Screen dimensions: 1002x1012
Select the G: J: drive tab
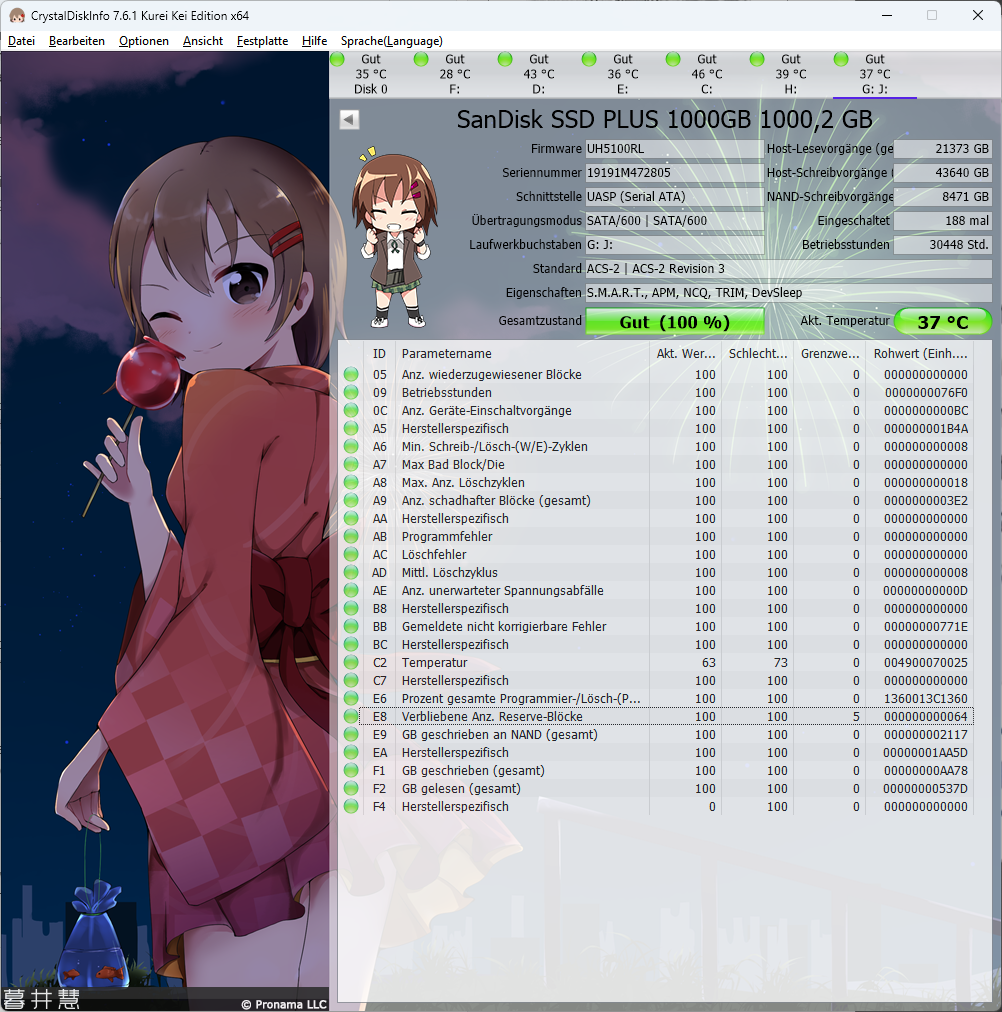click(874, 74)
